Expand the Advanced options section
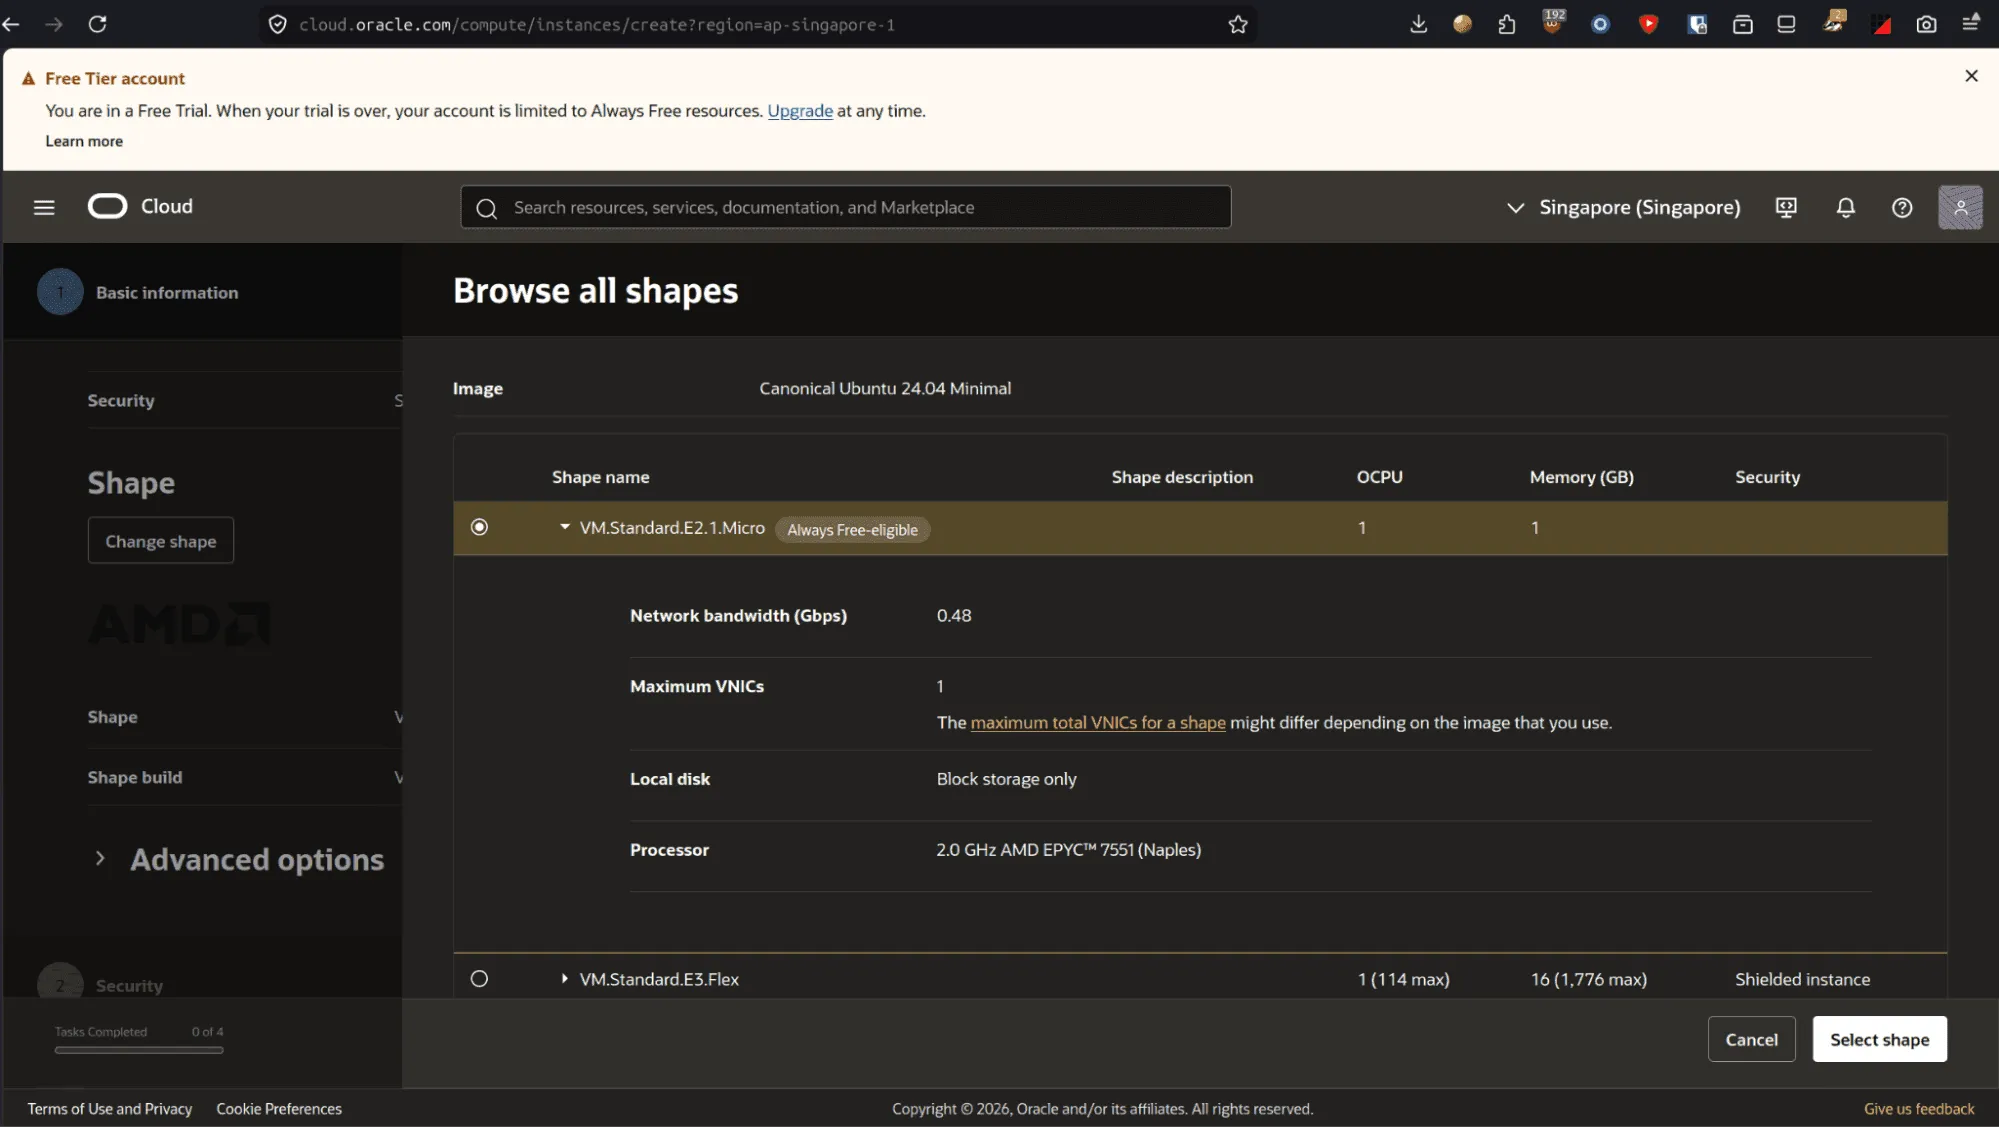 click(x=100, y=858)
